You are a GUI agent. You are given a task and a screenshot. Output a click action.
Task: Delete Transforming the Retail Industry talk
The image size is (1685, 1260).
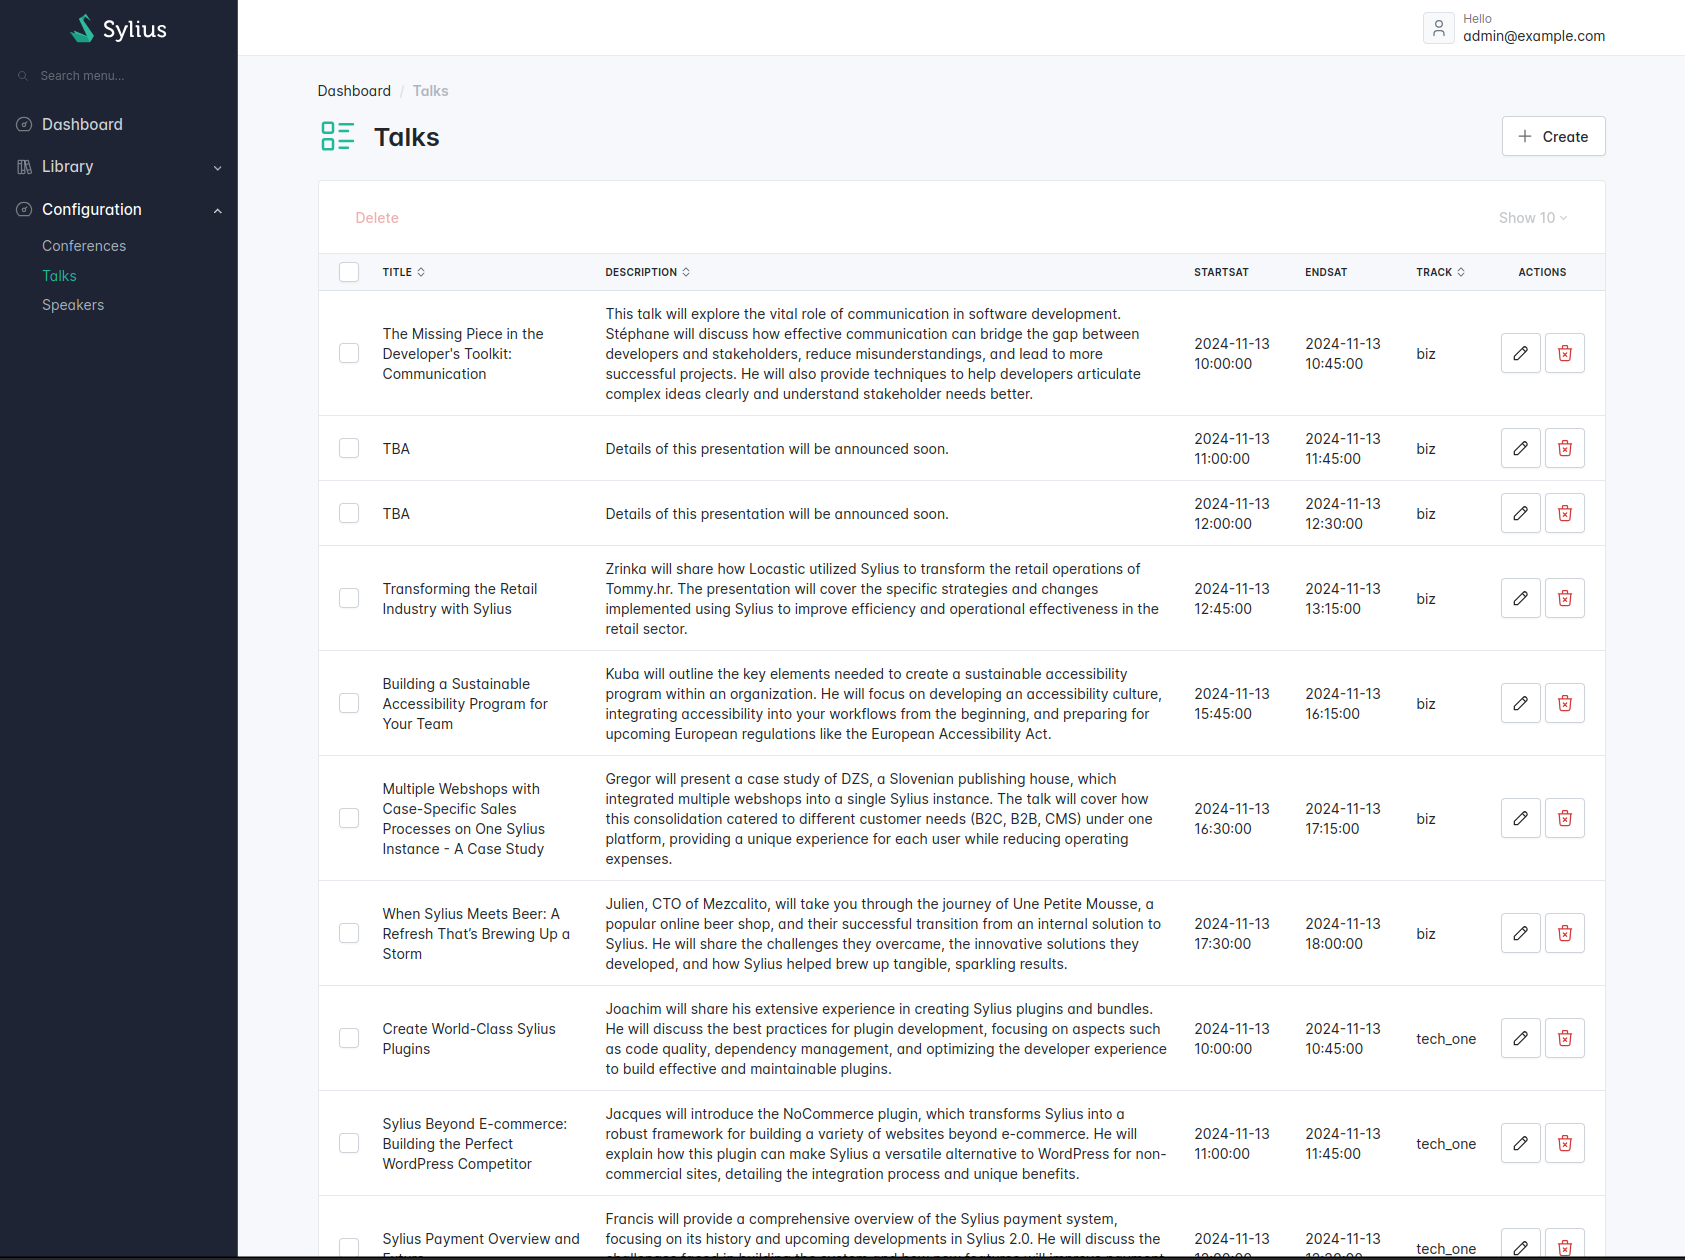(1565, 598)
